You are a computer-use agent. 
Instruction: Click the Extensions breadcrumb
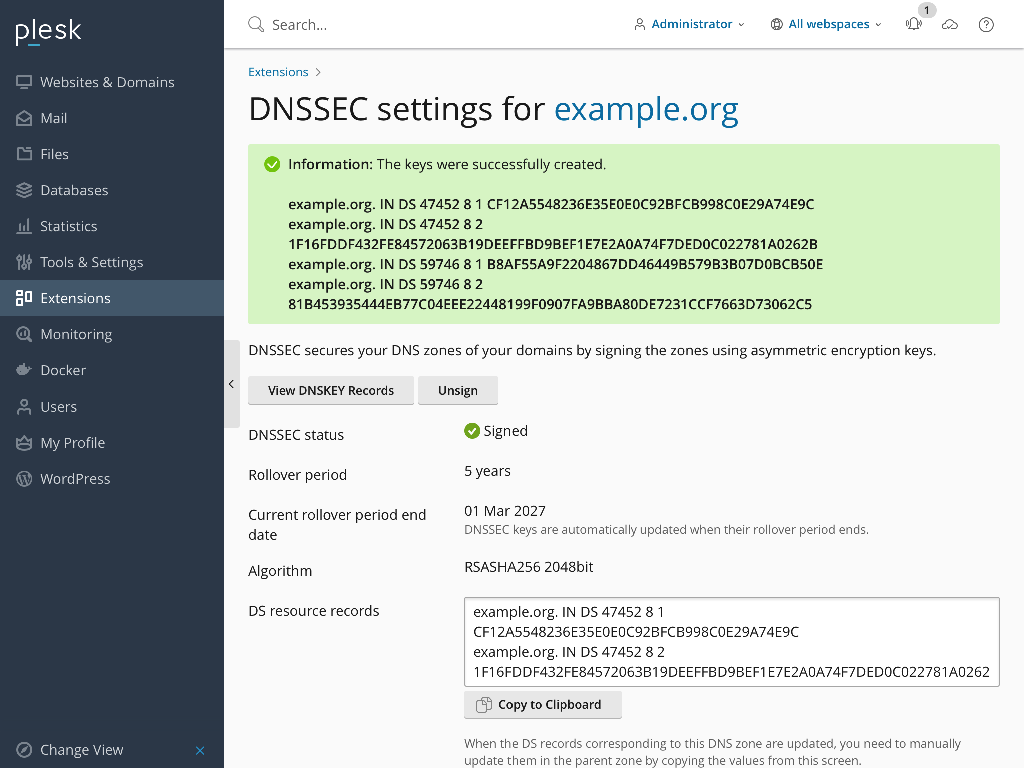[278, 71]
